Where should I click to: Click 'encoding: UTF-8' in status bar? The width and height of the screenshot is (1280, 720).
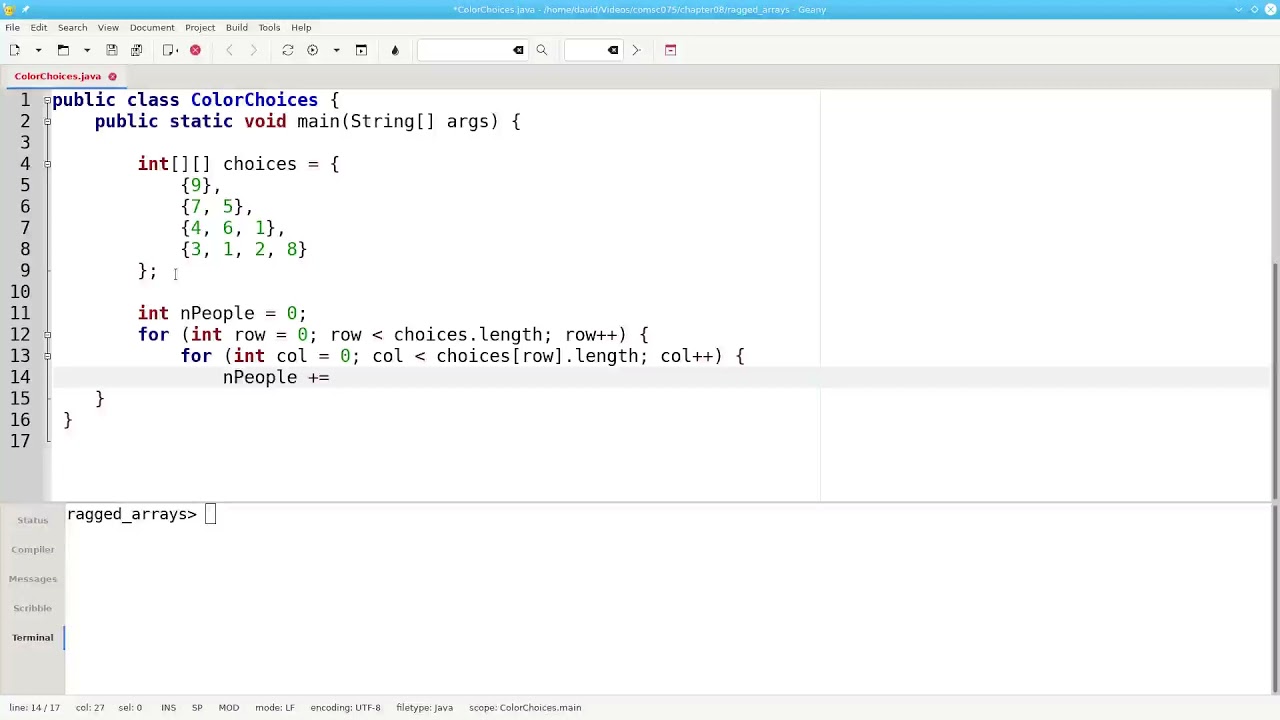345,708
